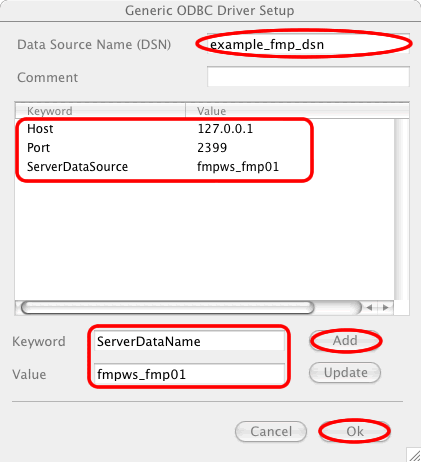Select the Port row in keyword list
Screen dimensions: 421x462
pos(205,148)
